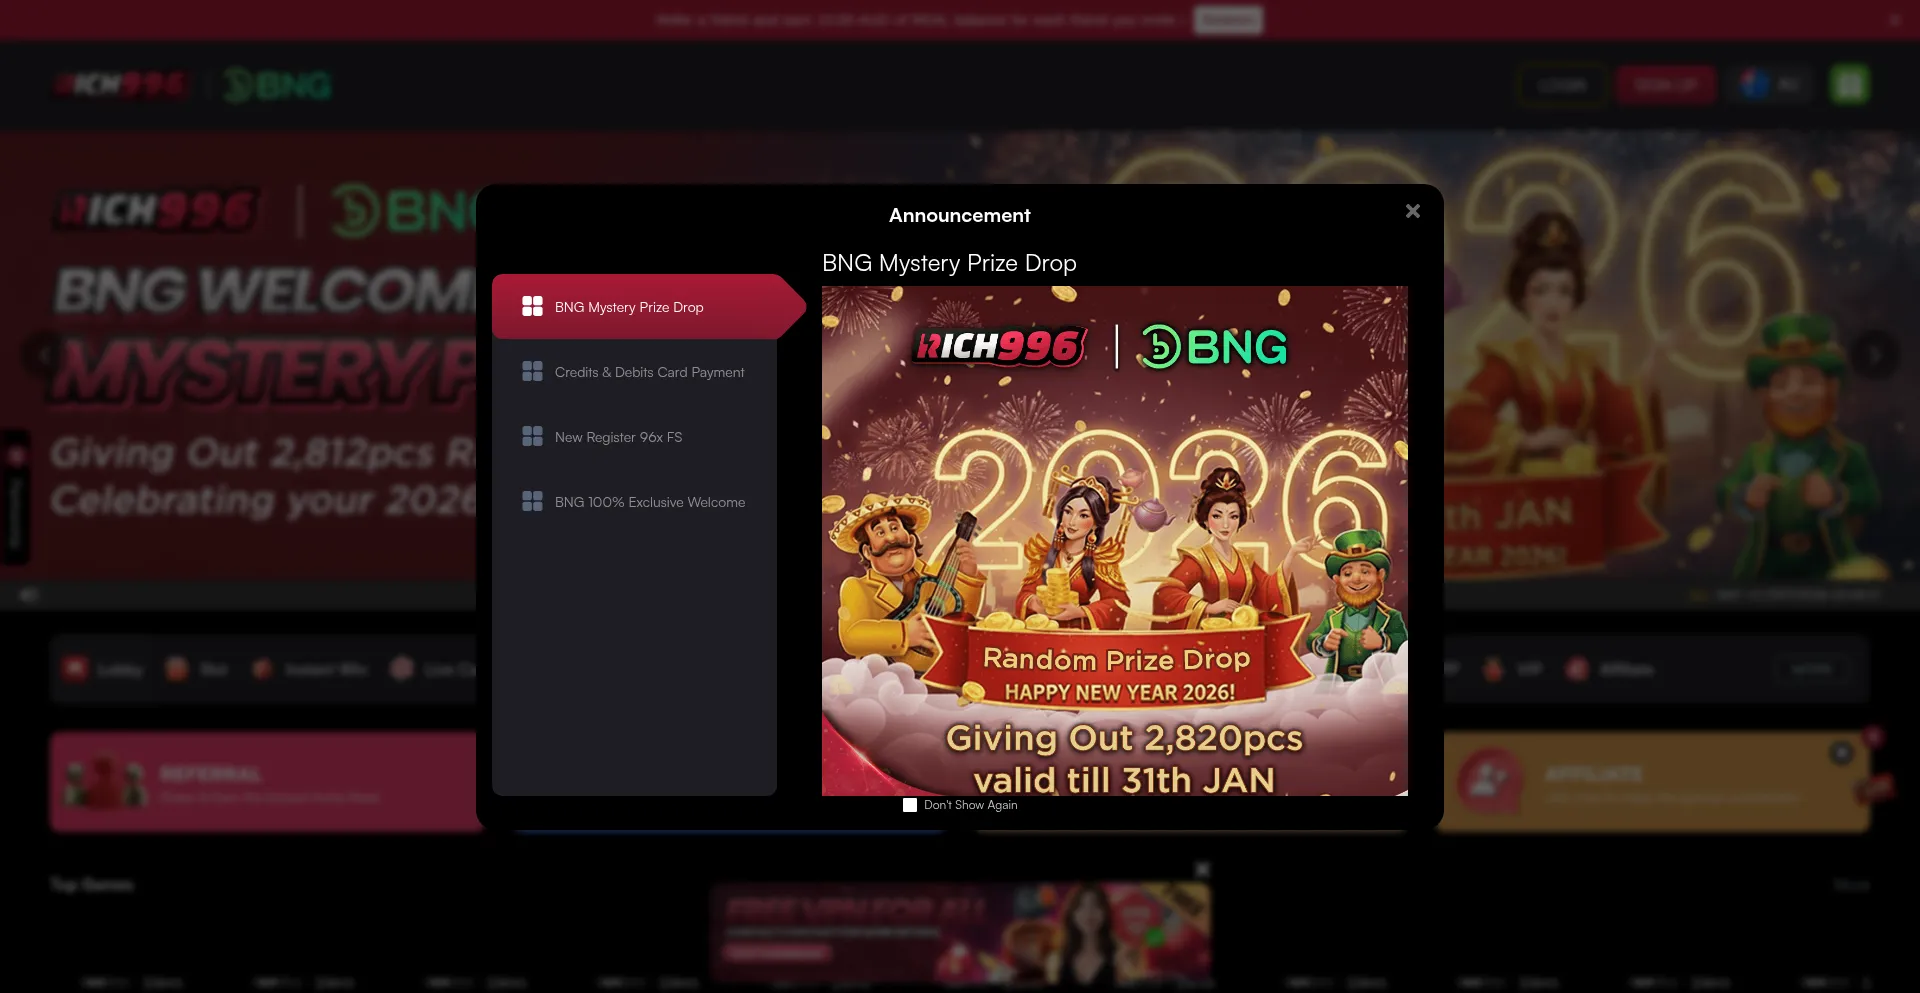
Task: Open the Credits & Debits Card Payment announcement
Action: pos(649,372)
